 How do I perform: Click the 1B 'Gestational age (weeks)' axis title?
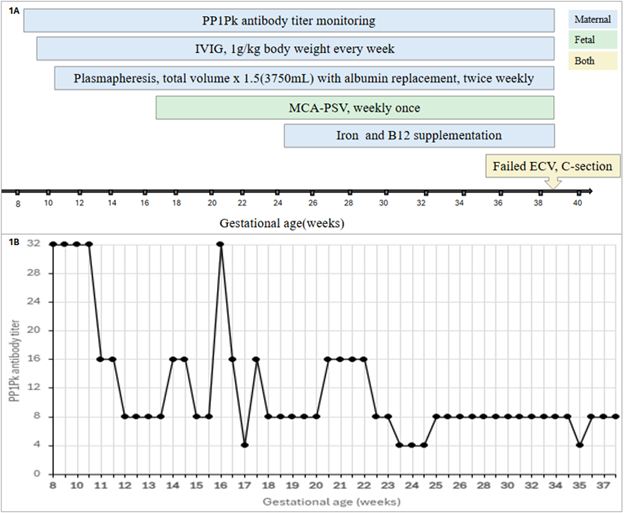(x=332, y=501)
